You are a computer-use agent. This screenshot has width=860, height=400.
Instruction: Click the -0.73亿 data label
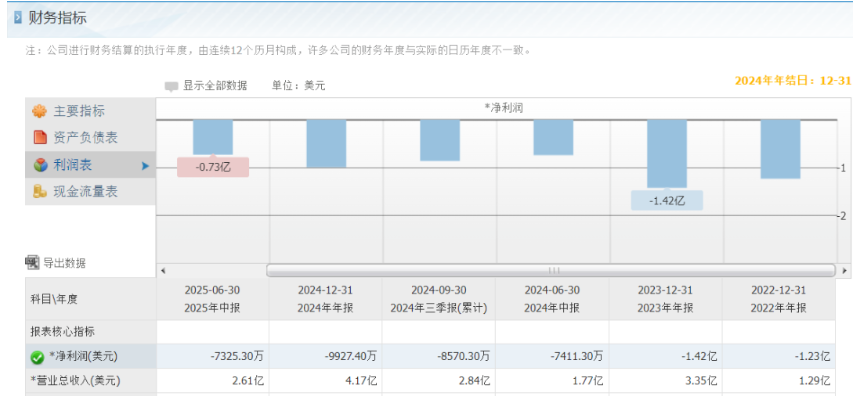(212, 167)
